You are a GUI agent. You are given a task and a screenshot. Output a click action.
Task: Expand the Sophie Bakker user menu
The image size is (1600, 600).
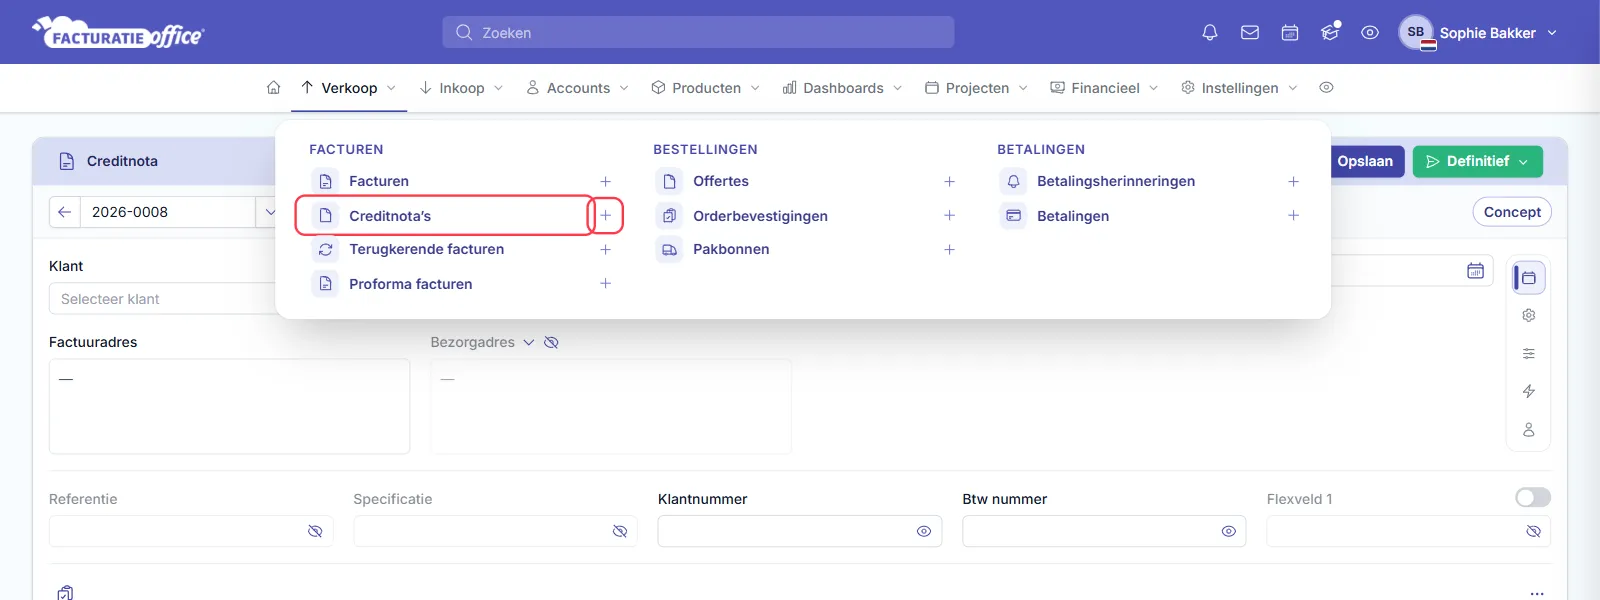coord(1478,33)
